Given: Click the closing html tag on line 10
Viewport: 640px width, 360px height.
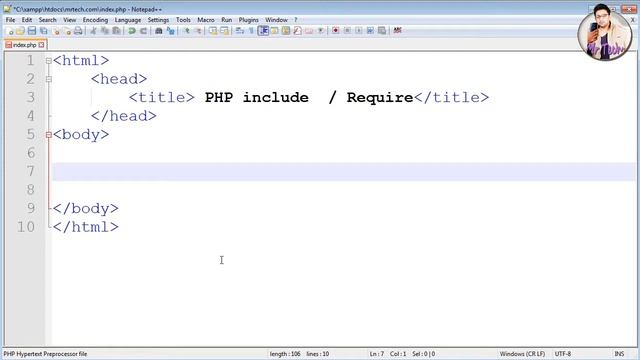Looking at the screenshot, I should pyautogui.click(x=86, y=227).
